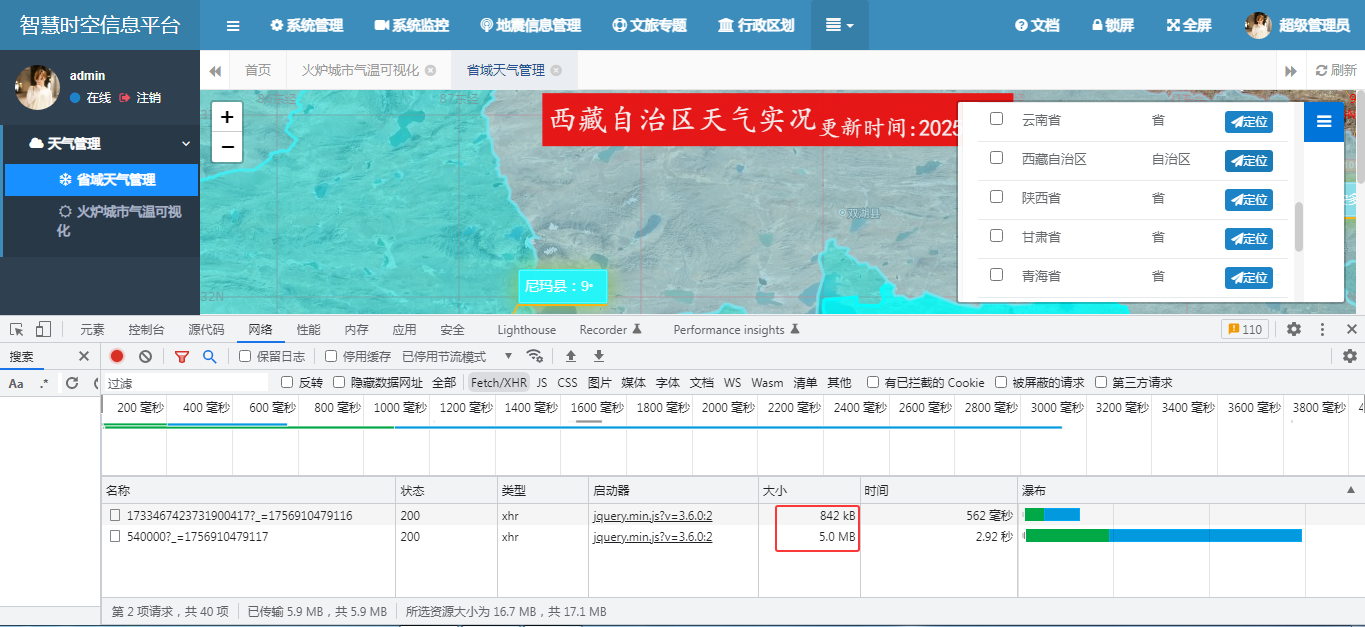Open the 地震信息管理 top menu
This screenshot has height=627, width=1365.
[x=530, y=25]
